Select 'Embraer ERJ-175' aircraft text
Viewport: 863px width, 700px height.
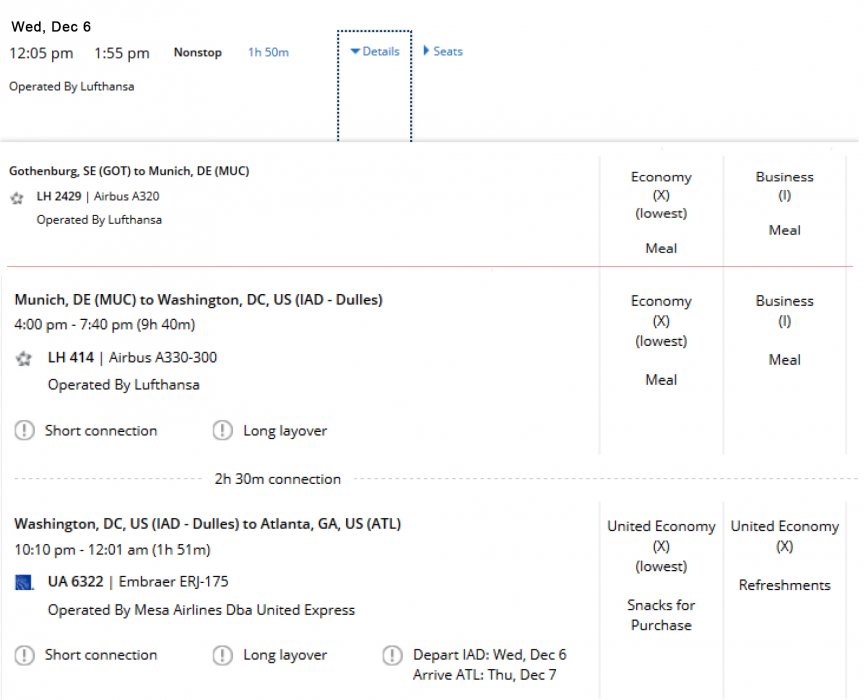point(173,582)
